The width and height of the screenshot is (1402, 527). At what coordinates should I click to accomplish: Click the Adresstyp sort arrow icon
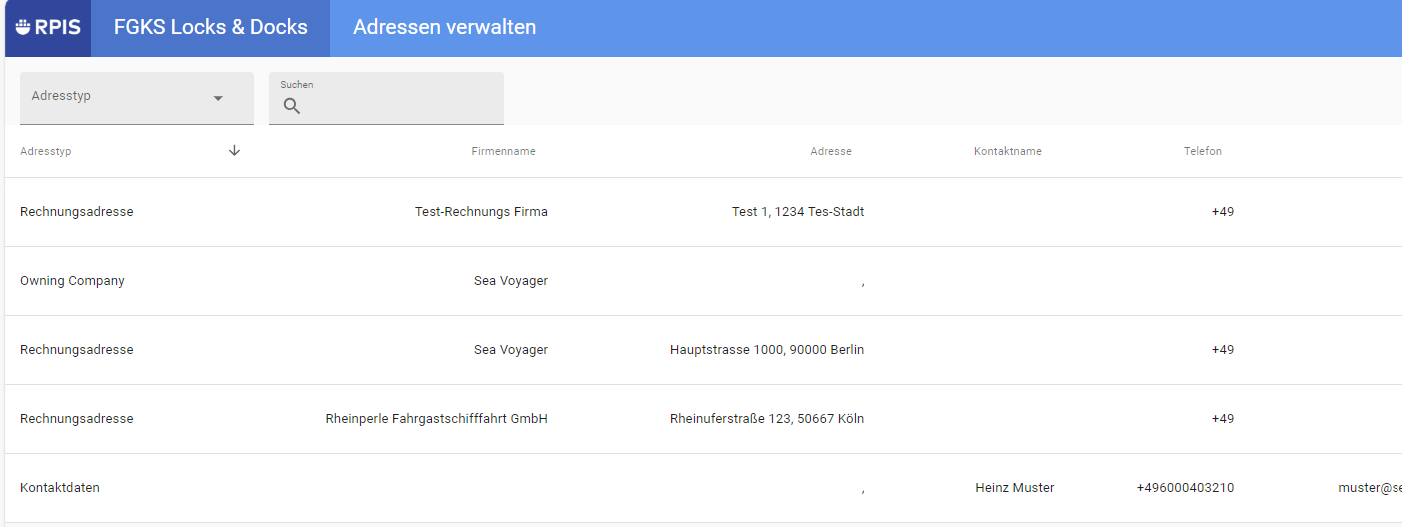[x=235, y=151]
